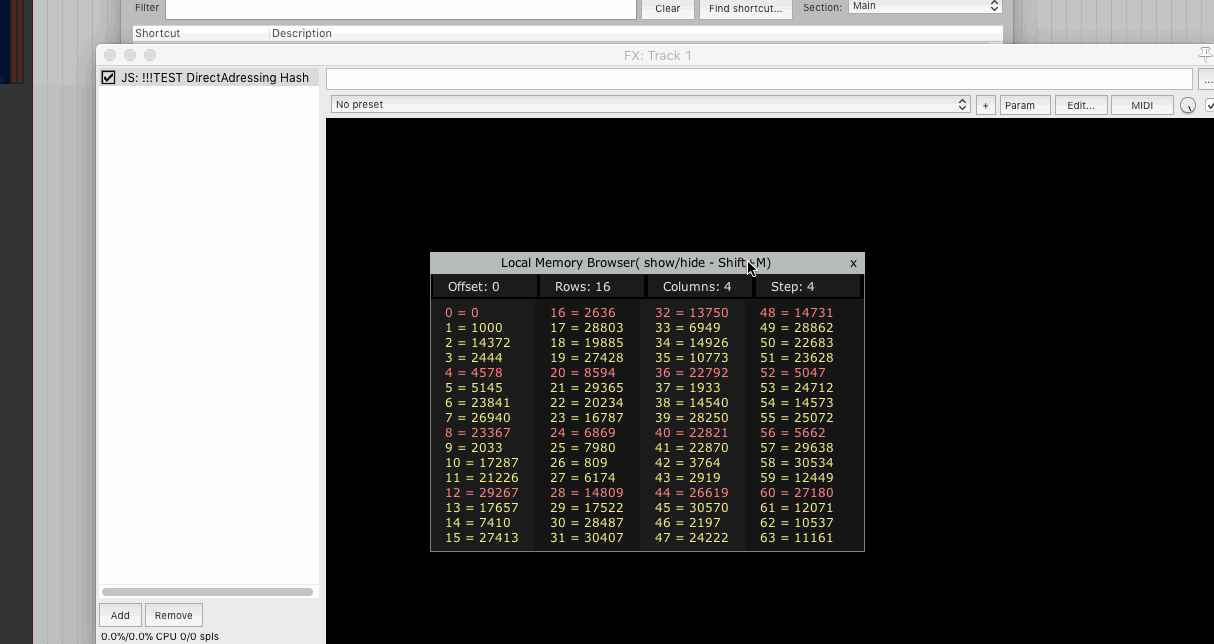The width and height of the screenshot is (1214, 644).
Task: Click memory cell '8 = 23367'
Action: pyautogui.click(x=478, y=433)
